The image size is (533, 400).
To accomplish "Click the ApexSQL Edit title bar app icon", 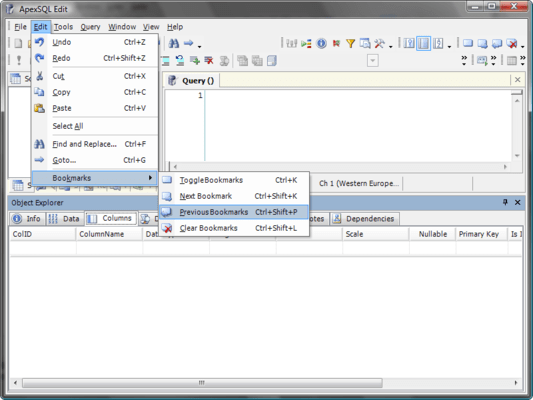I will (x=10, y=9).
